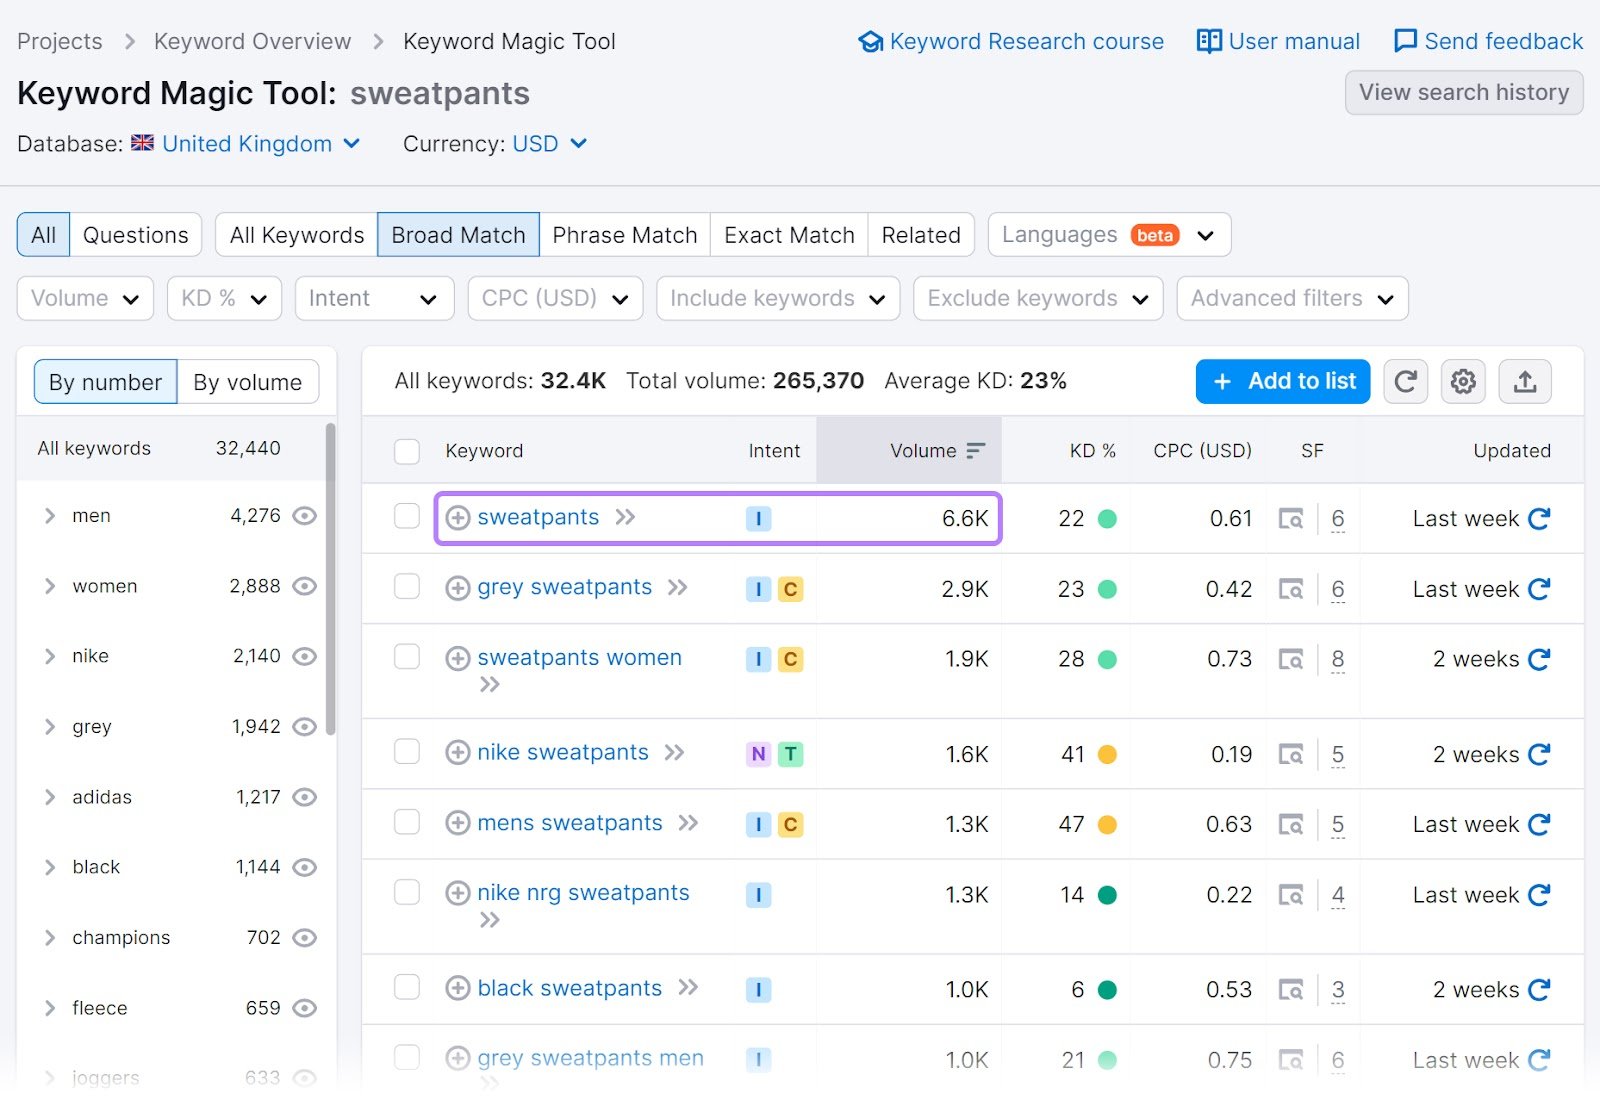Image resolution: width=1600 pixels, height=1106 pixels.
Task: Click the export results icon
Action: [1524, 381]
